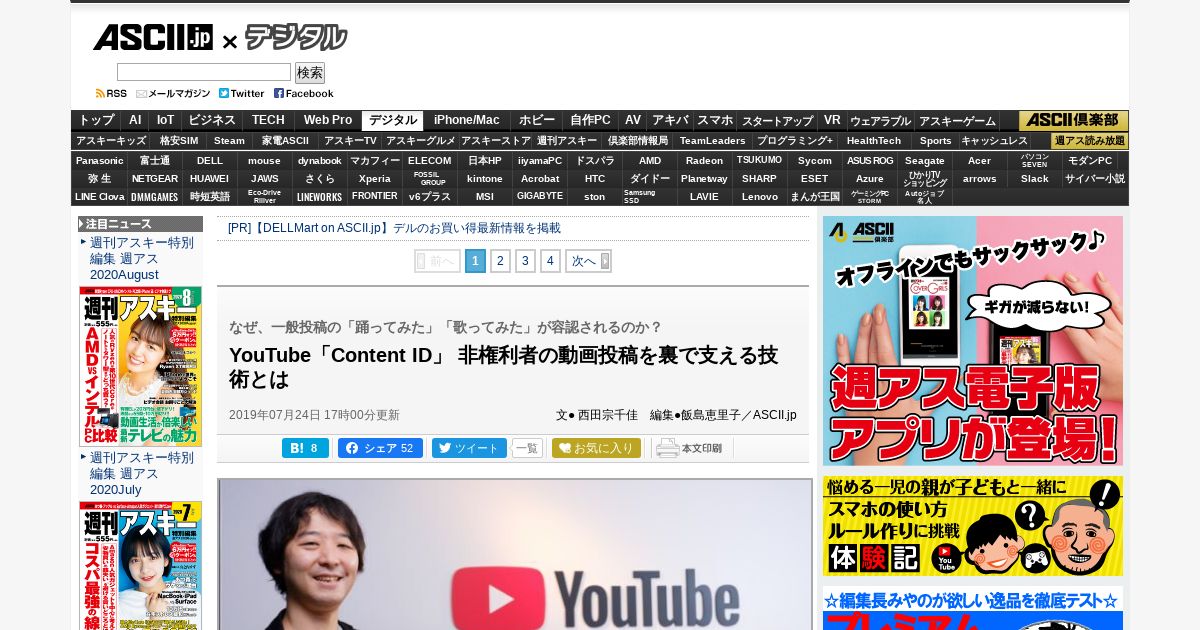Open the VR tab
The width and height of the screenshot is (1200, 630).
pyautogui.click(x=832, y=120)
